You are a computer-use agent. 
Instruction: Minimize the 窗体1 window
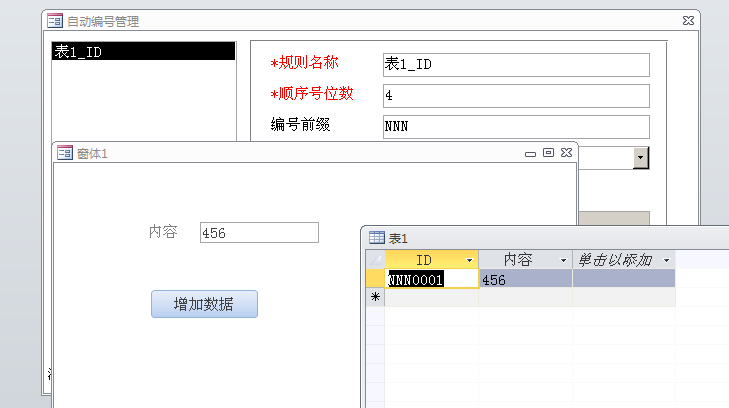coord(530,154)
